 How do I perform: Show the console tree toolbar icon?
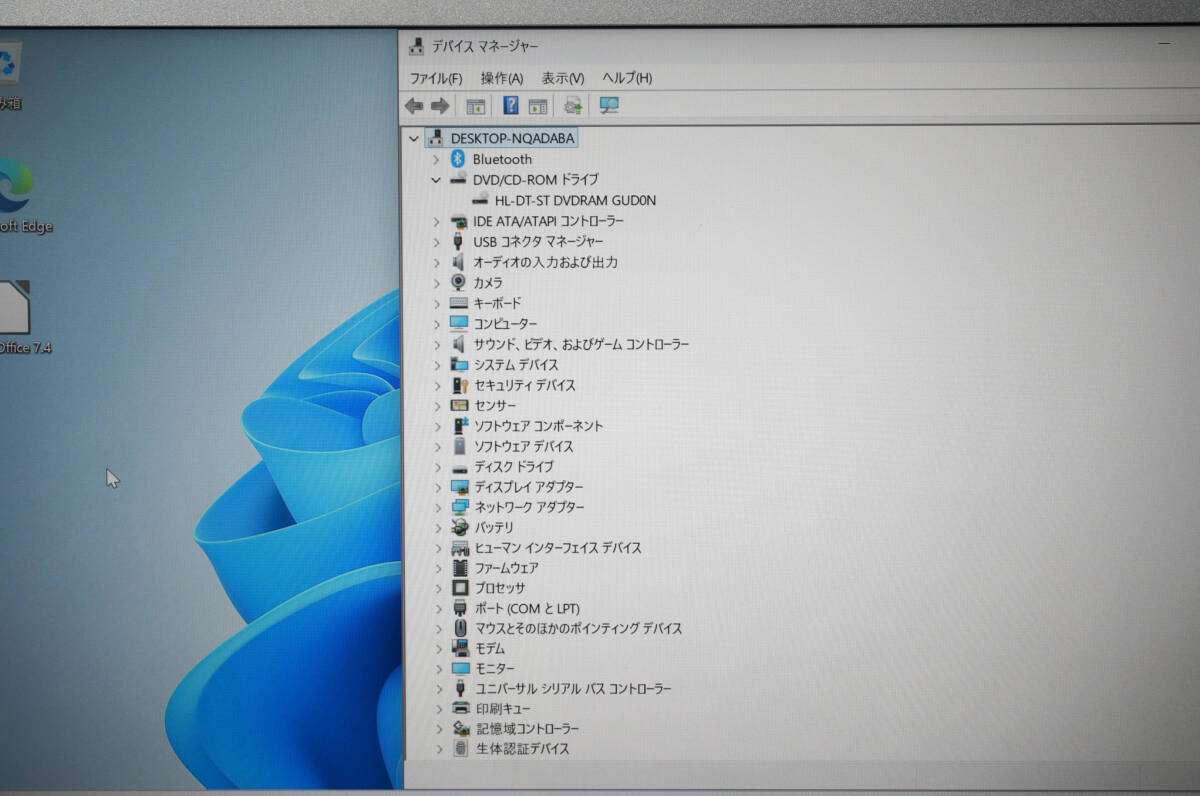(476, 106)
